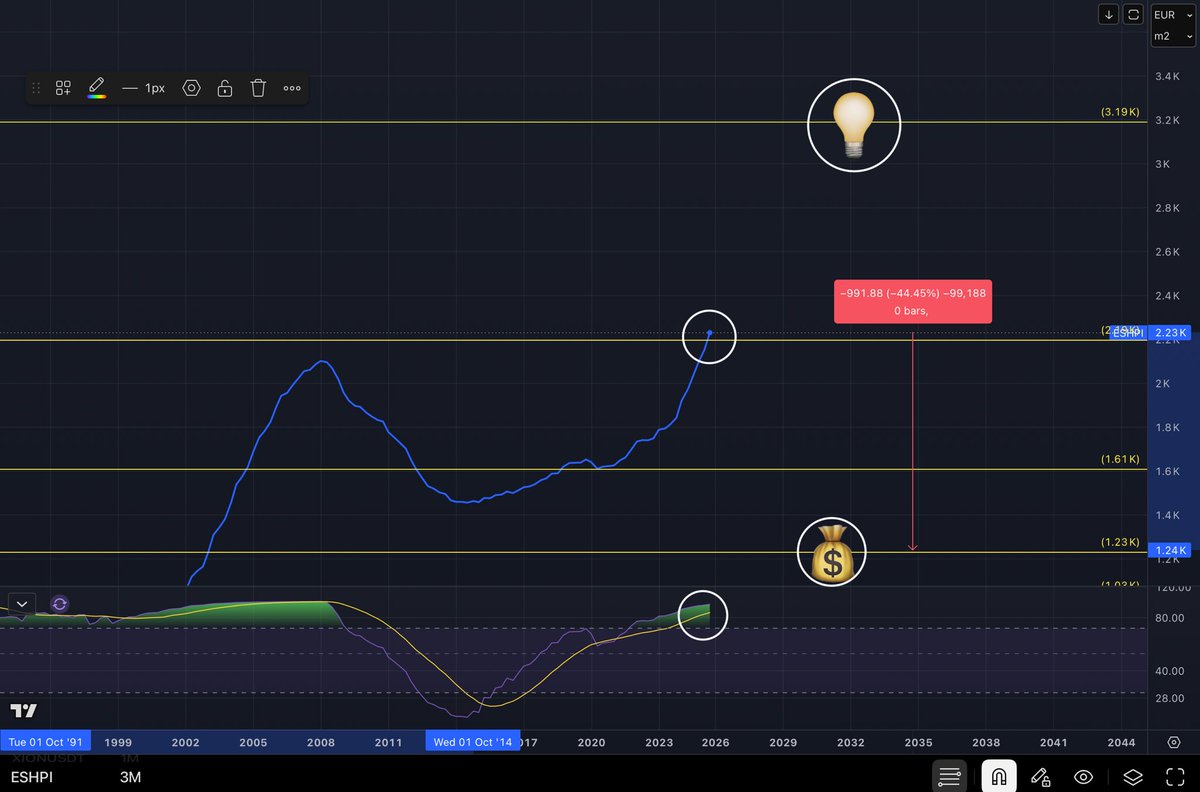Open more options three-dots menu

click(x=292, y=88)
